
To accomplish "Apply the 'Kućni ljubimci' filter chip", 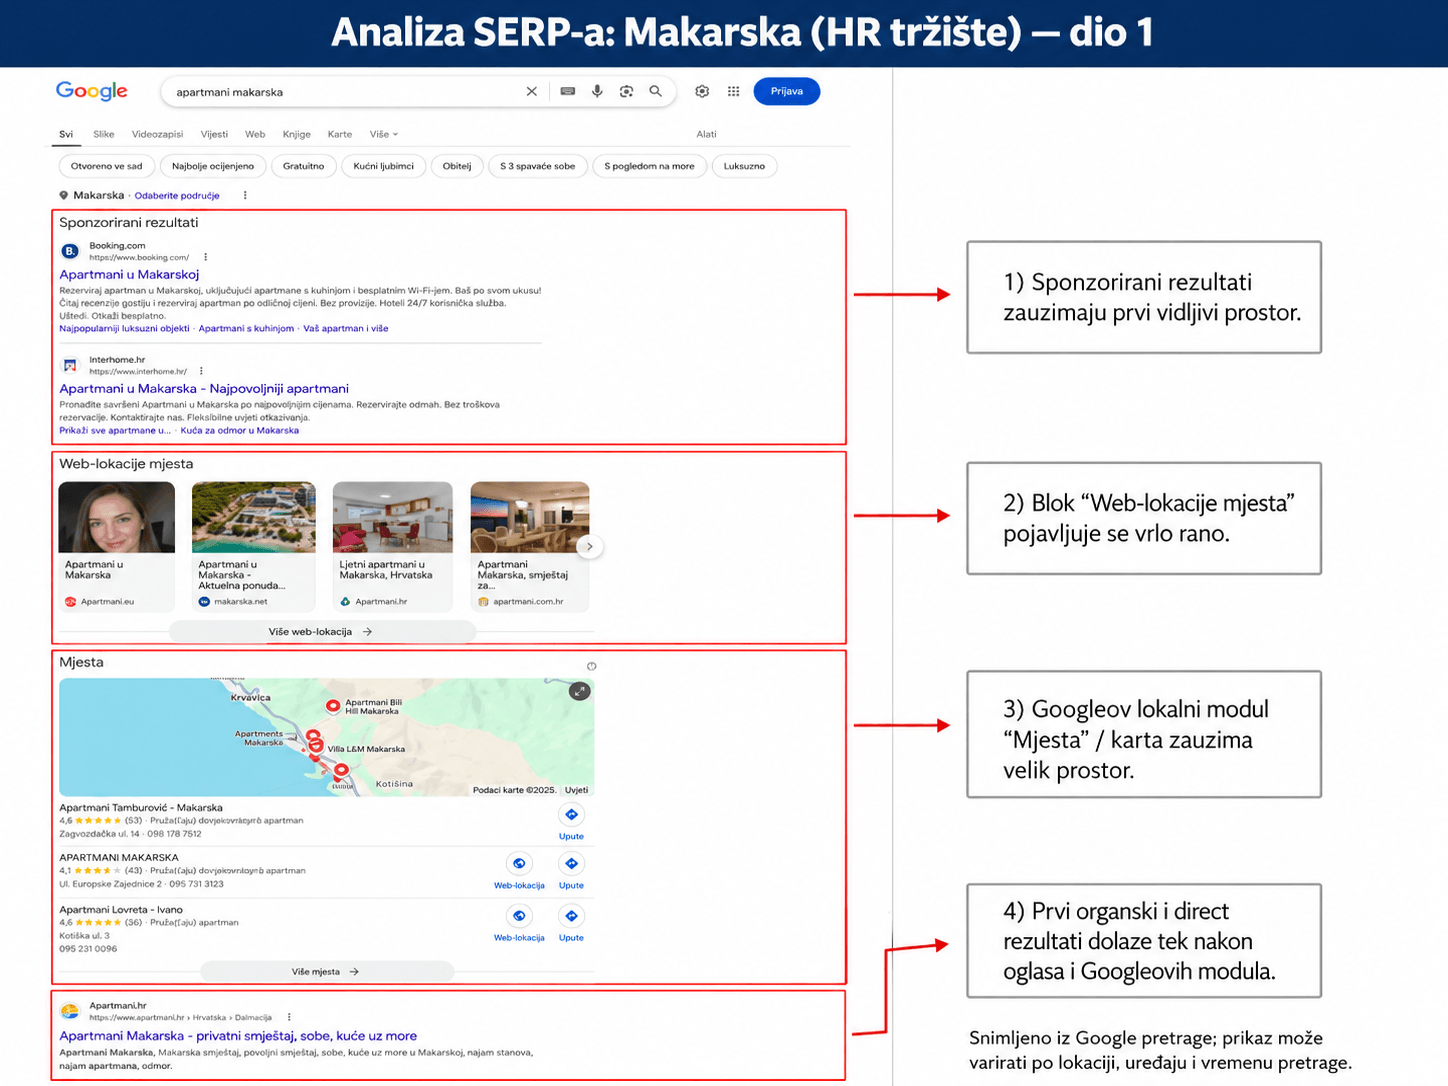I will coord(383,166).
